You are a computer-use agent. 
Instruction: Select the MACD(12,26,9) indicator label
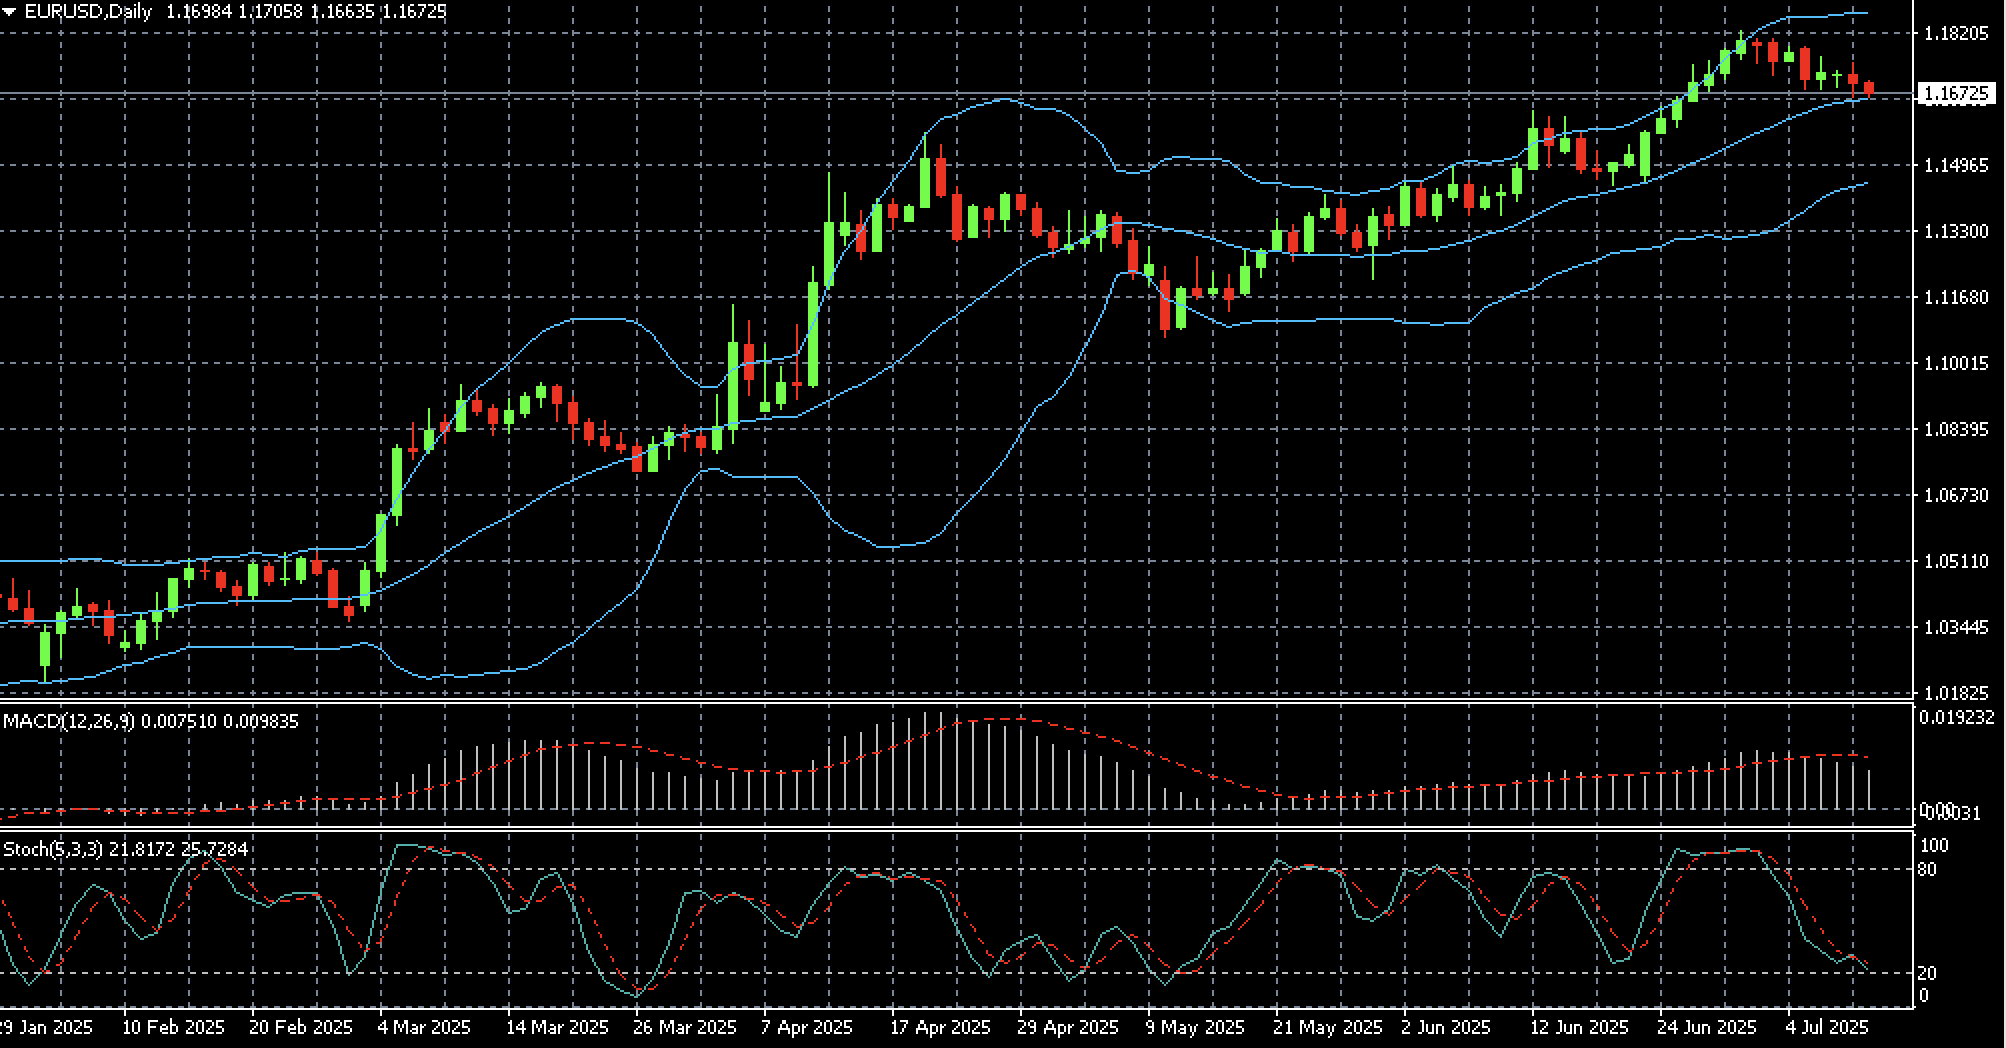(x=68, y=721)
